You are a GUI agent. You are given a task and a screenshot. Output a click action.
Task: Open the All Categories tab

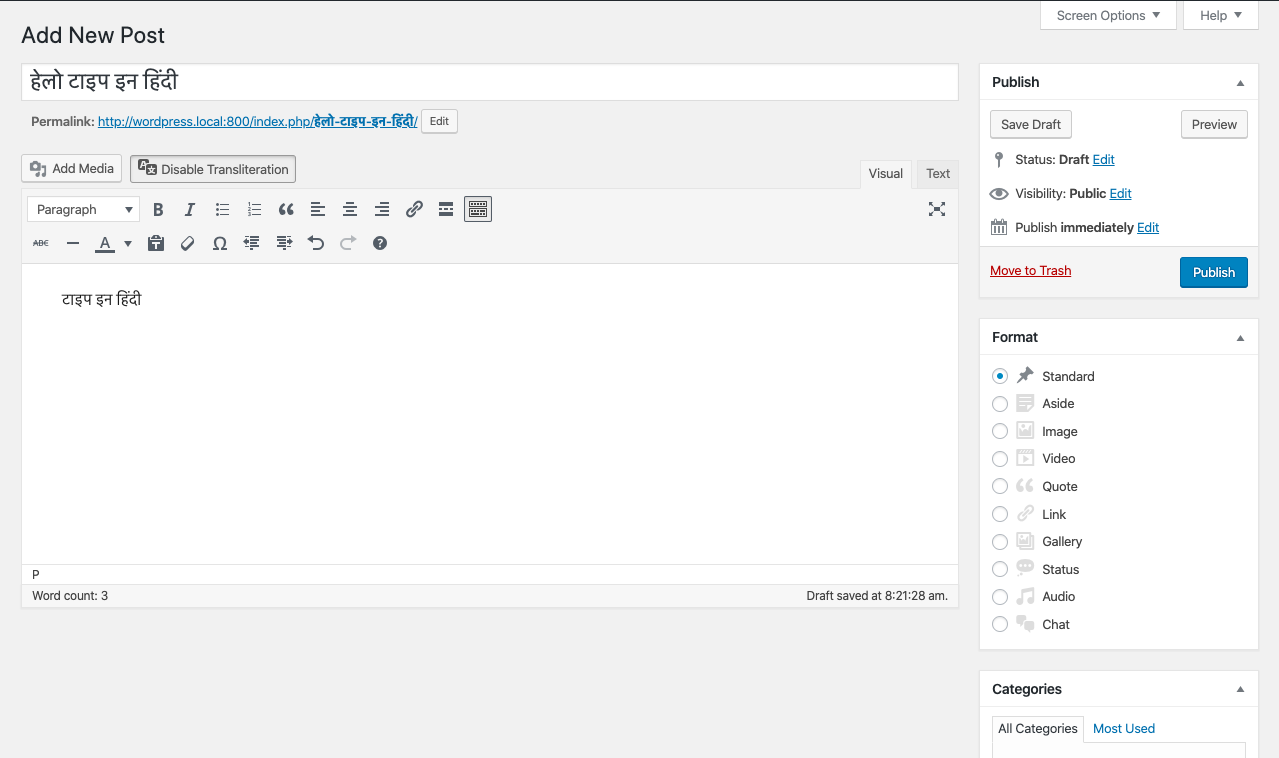pyautogui.click(x=1038, y=728)
